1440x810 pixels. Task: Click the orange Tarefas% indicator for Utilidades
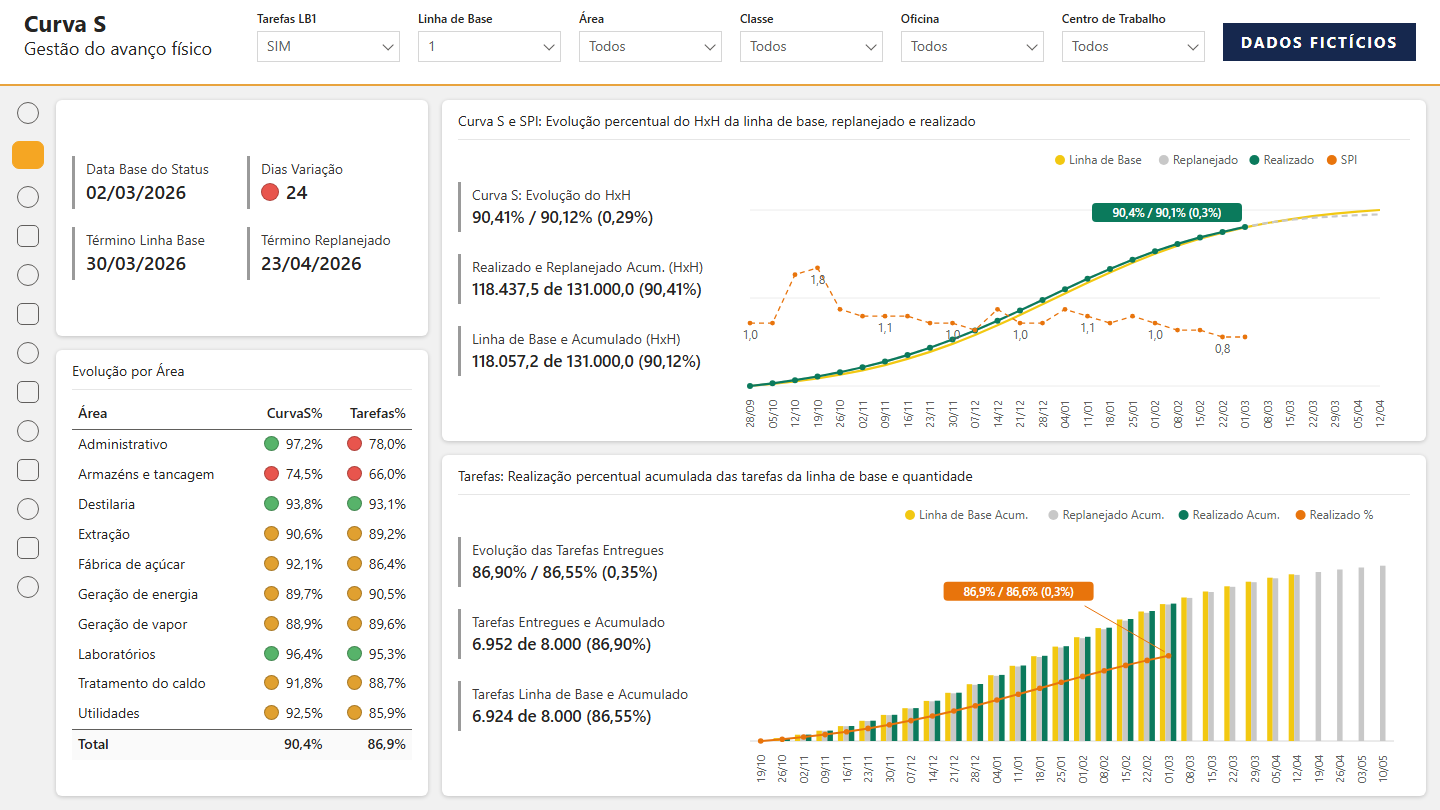(x=354, y=713)
